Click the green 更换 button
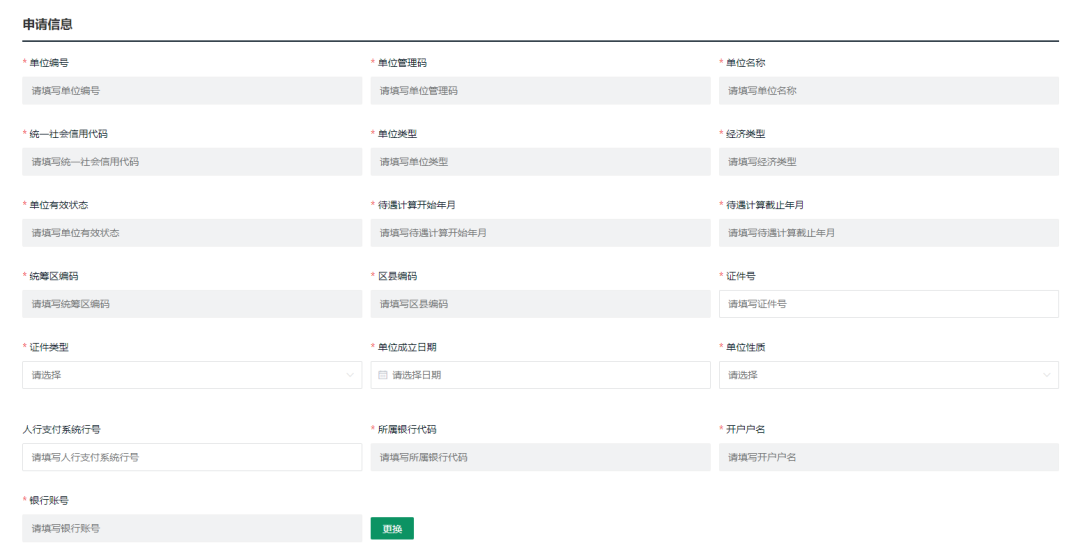Image resolution: width=1080 pixels, height=559 pixels. (x=392, y=528)
